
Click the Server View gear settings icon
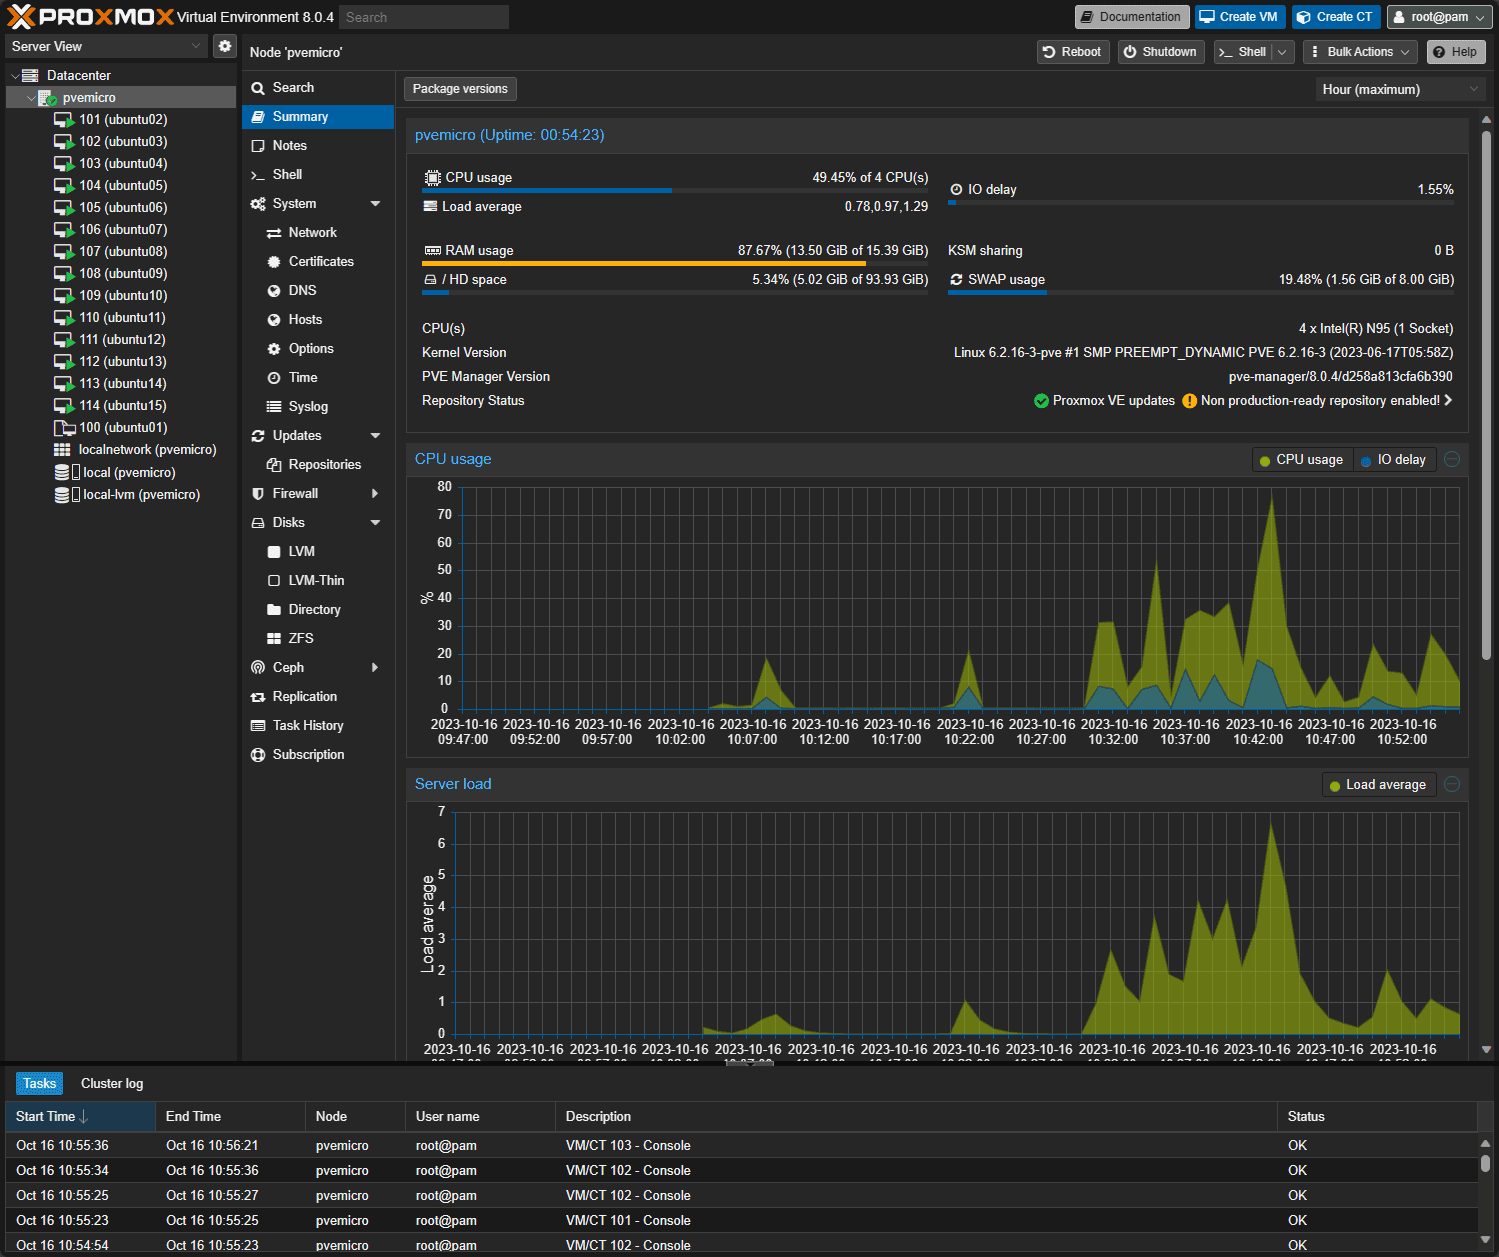[x=225, y=46]
